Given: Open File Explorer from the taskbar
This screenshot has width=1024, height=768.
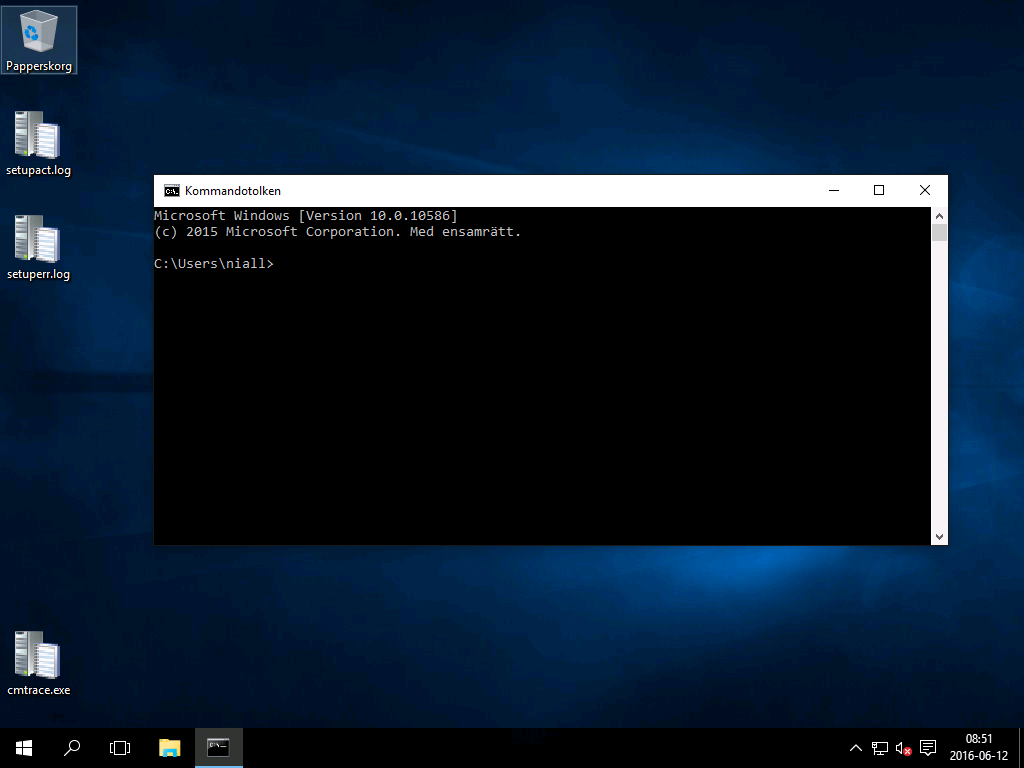Looking at the screenshot, I should coord(170,748).
